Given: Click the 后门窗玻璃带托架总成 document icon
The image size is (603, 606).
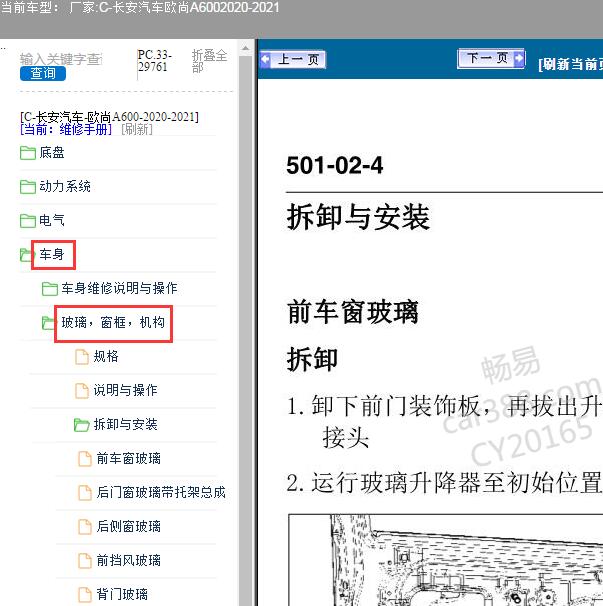Looking at the screenshot, I should [85, 493].
